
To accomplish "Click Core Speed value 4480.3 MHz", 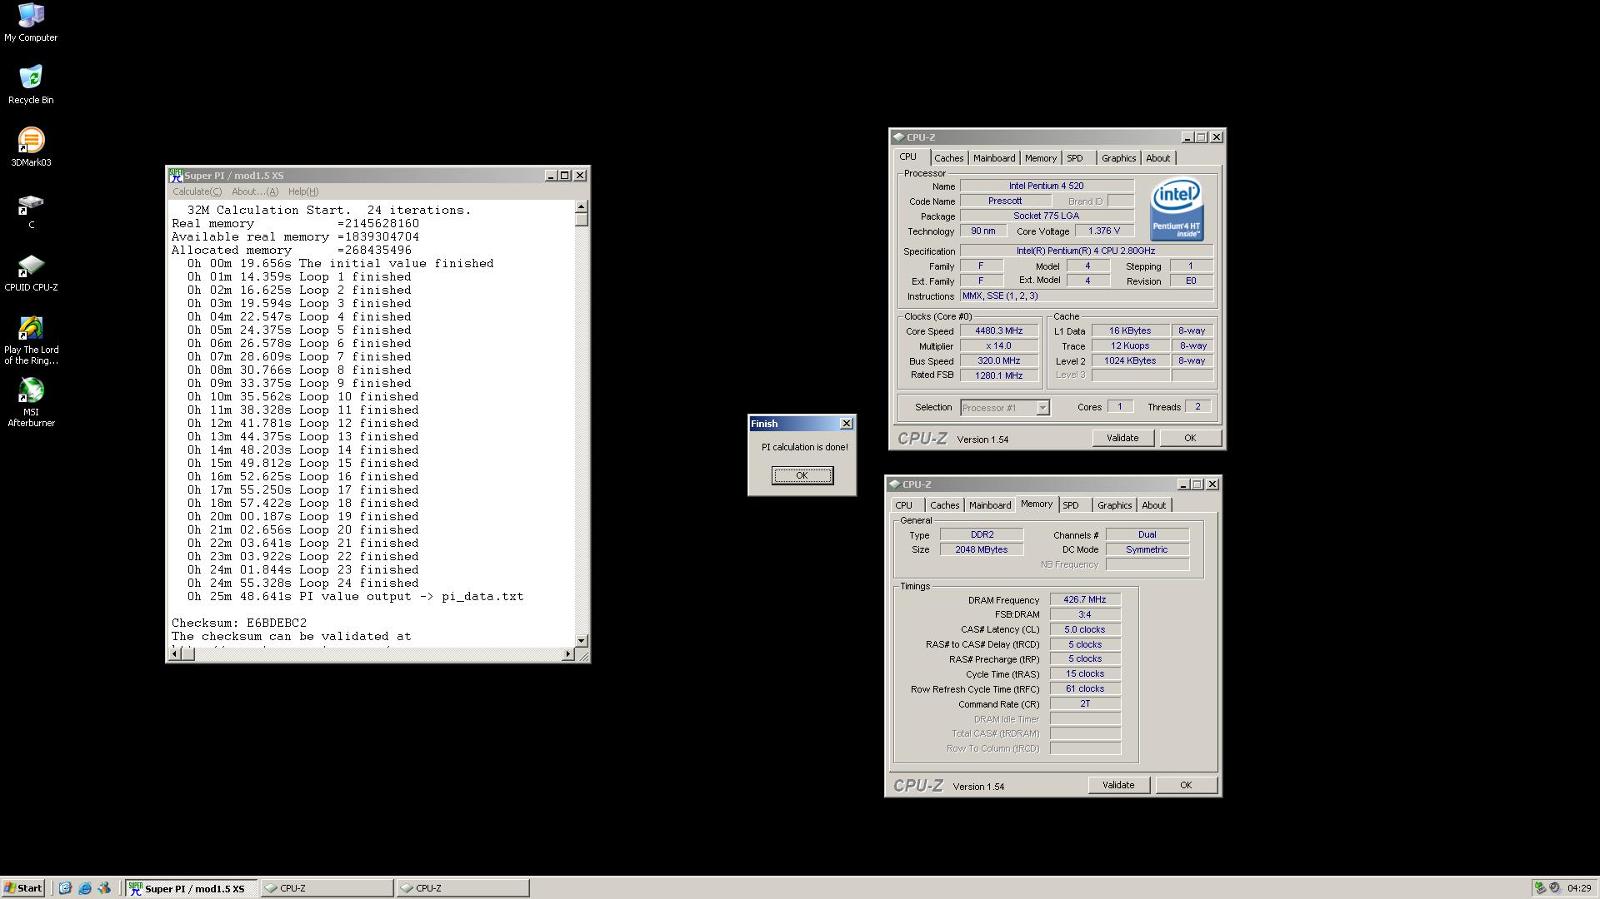I will pyautogui.click(x=999, y=331).
